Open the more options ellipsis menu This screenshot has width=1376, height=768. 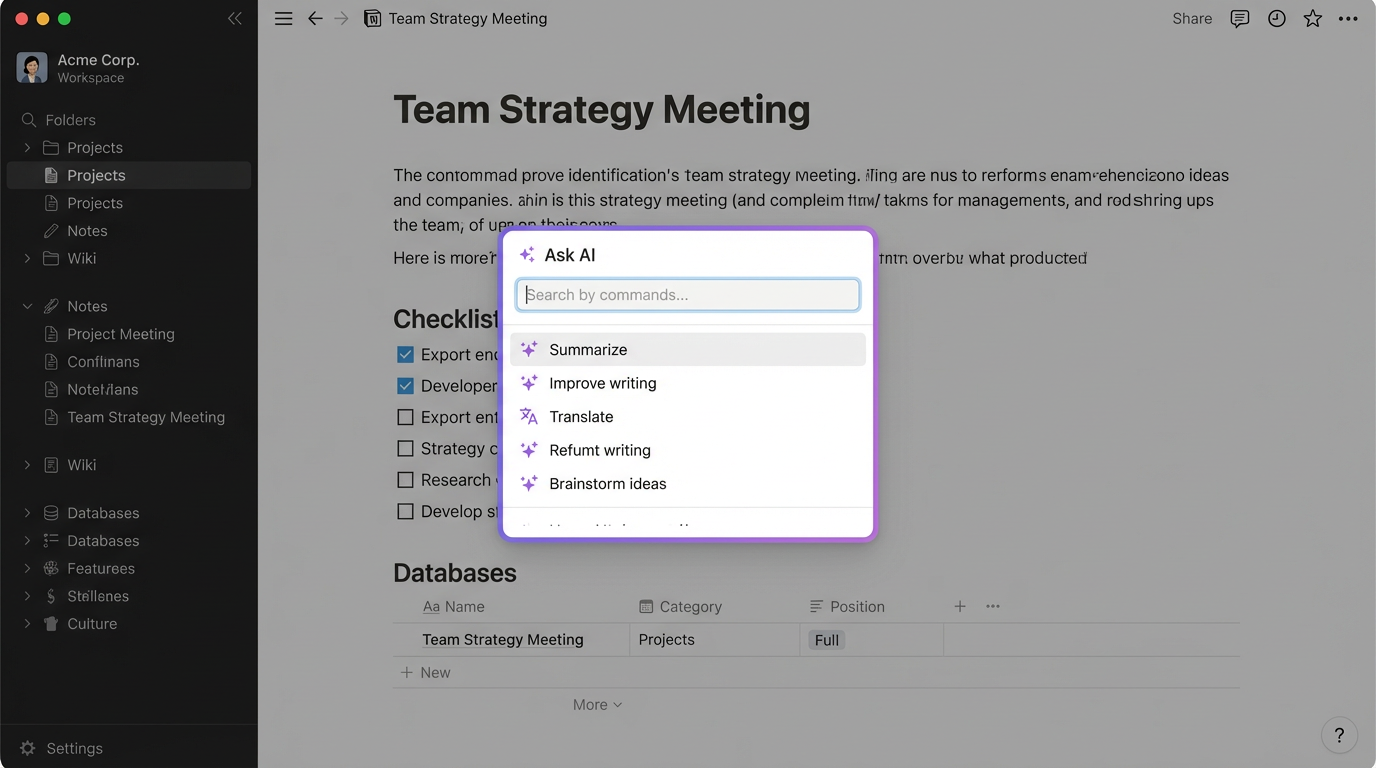(1348, 18)
